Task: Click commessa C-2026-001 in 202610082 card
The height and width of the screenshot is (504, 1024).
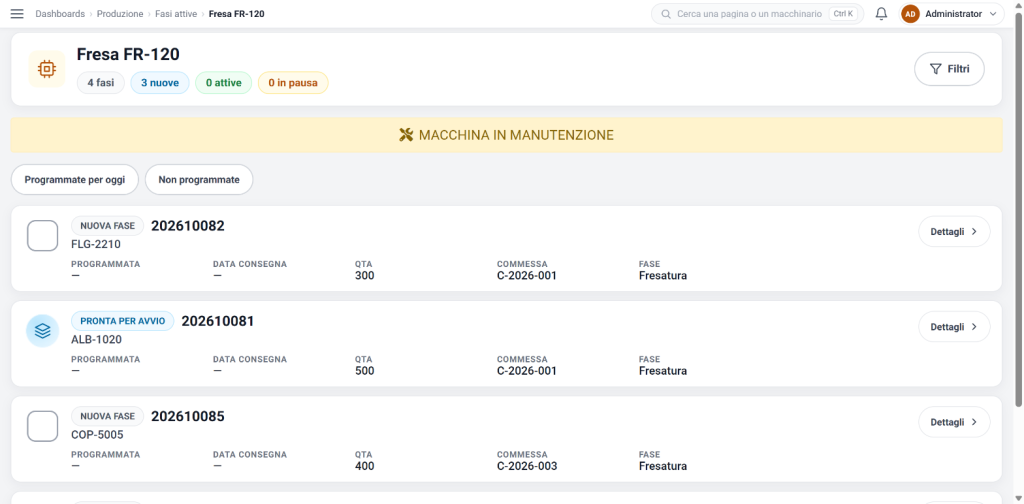Action: (527, 276)
